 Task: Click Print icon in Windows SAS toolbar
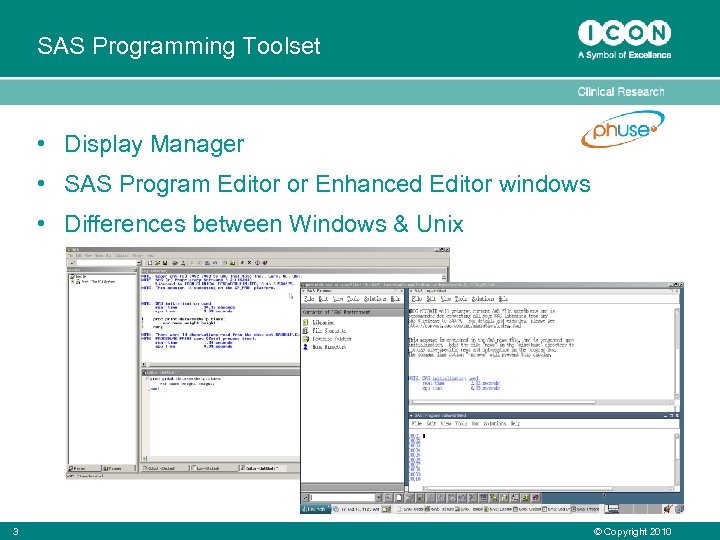pyautogui.click(x=175, y=263)
